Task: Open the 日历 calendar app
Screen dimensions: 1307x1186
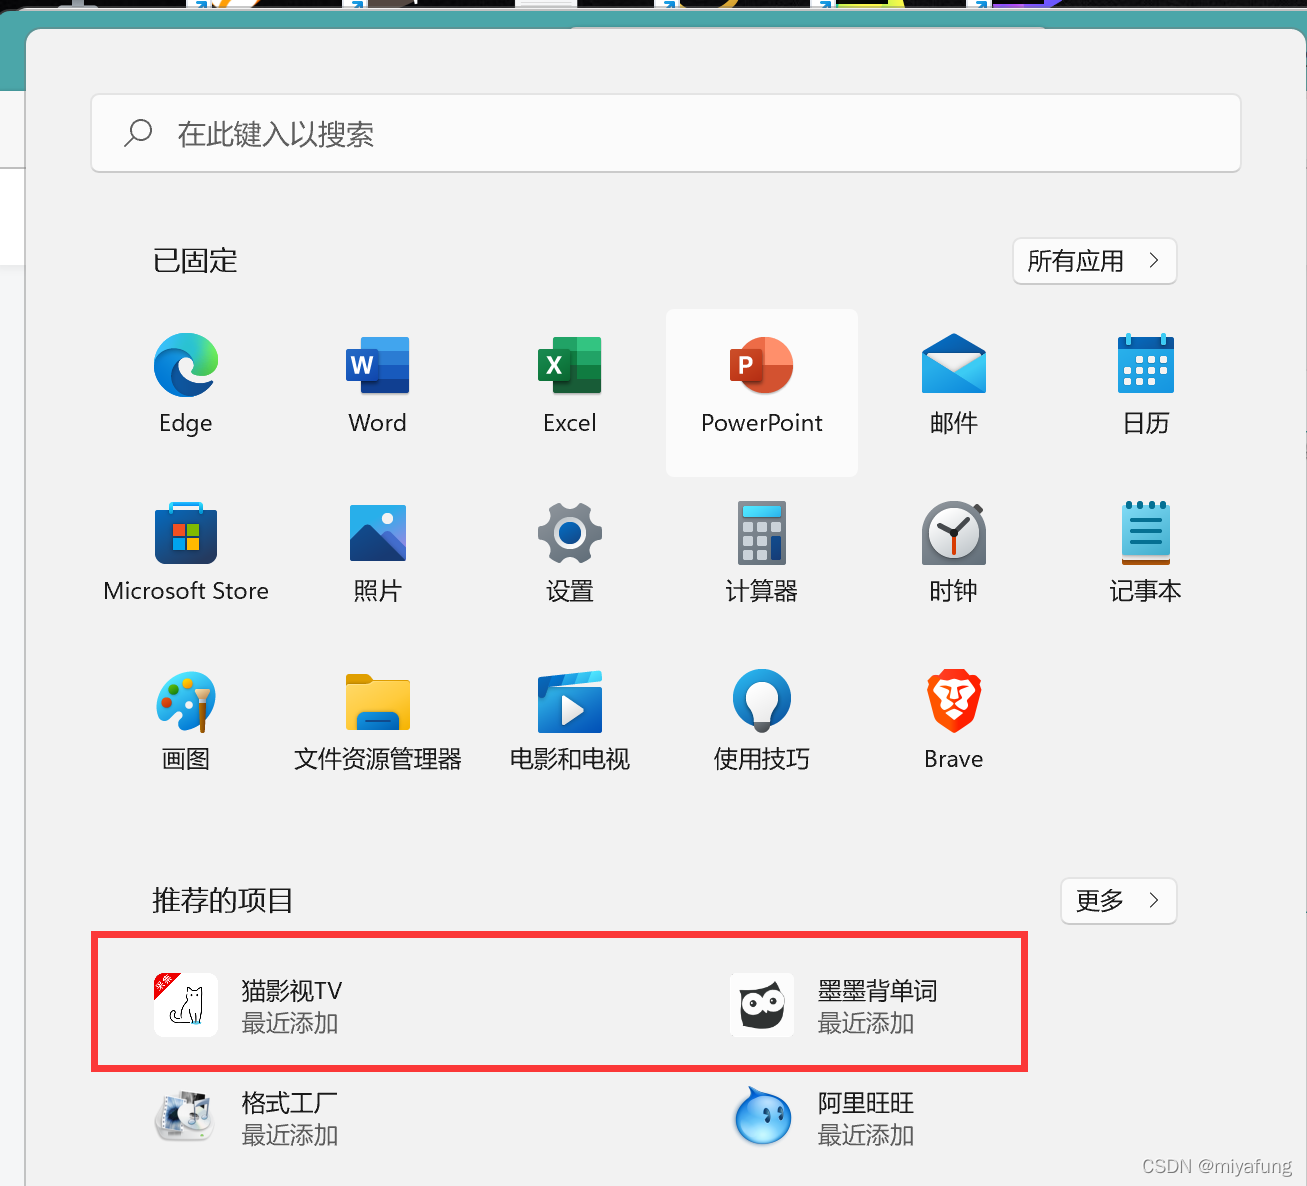Action: 1146,364
